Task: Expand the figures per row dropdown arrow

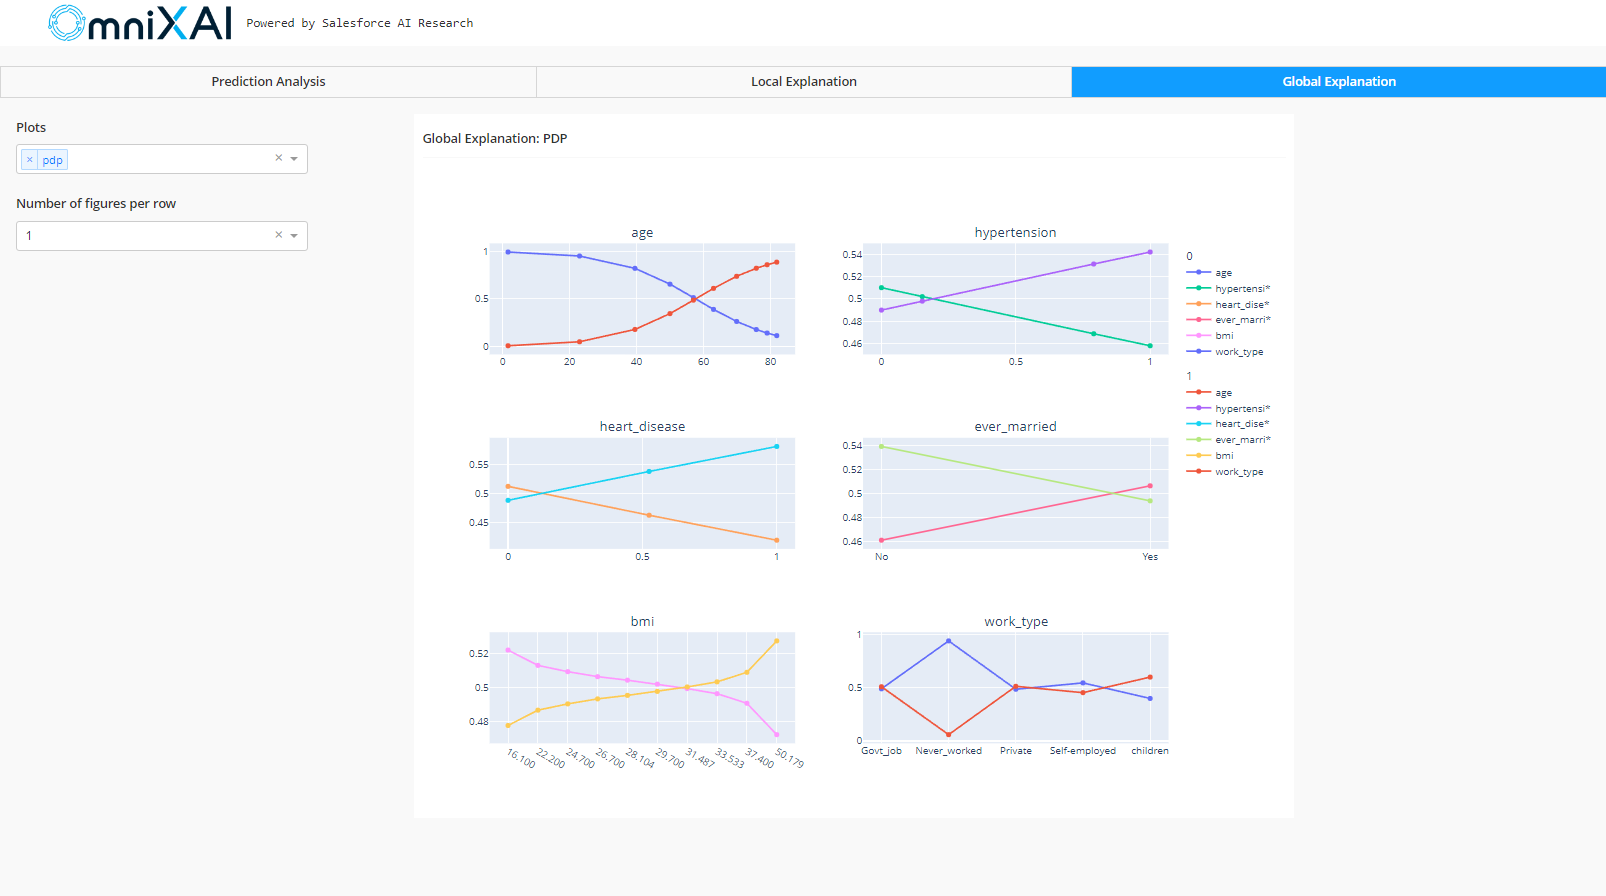Action: click(294, 236)
